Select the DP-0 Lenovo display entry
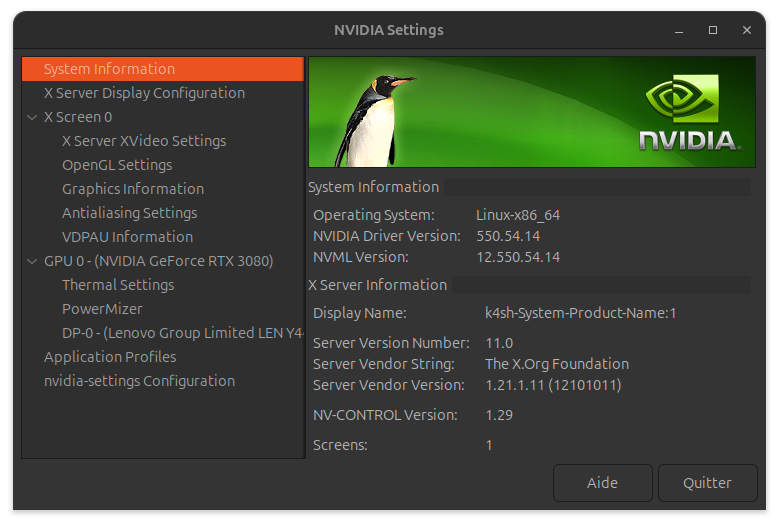Screen dimensions: 779x526 (182, 333)
